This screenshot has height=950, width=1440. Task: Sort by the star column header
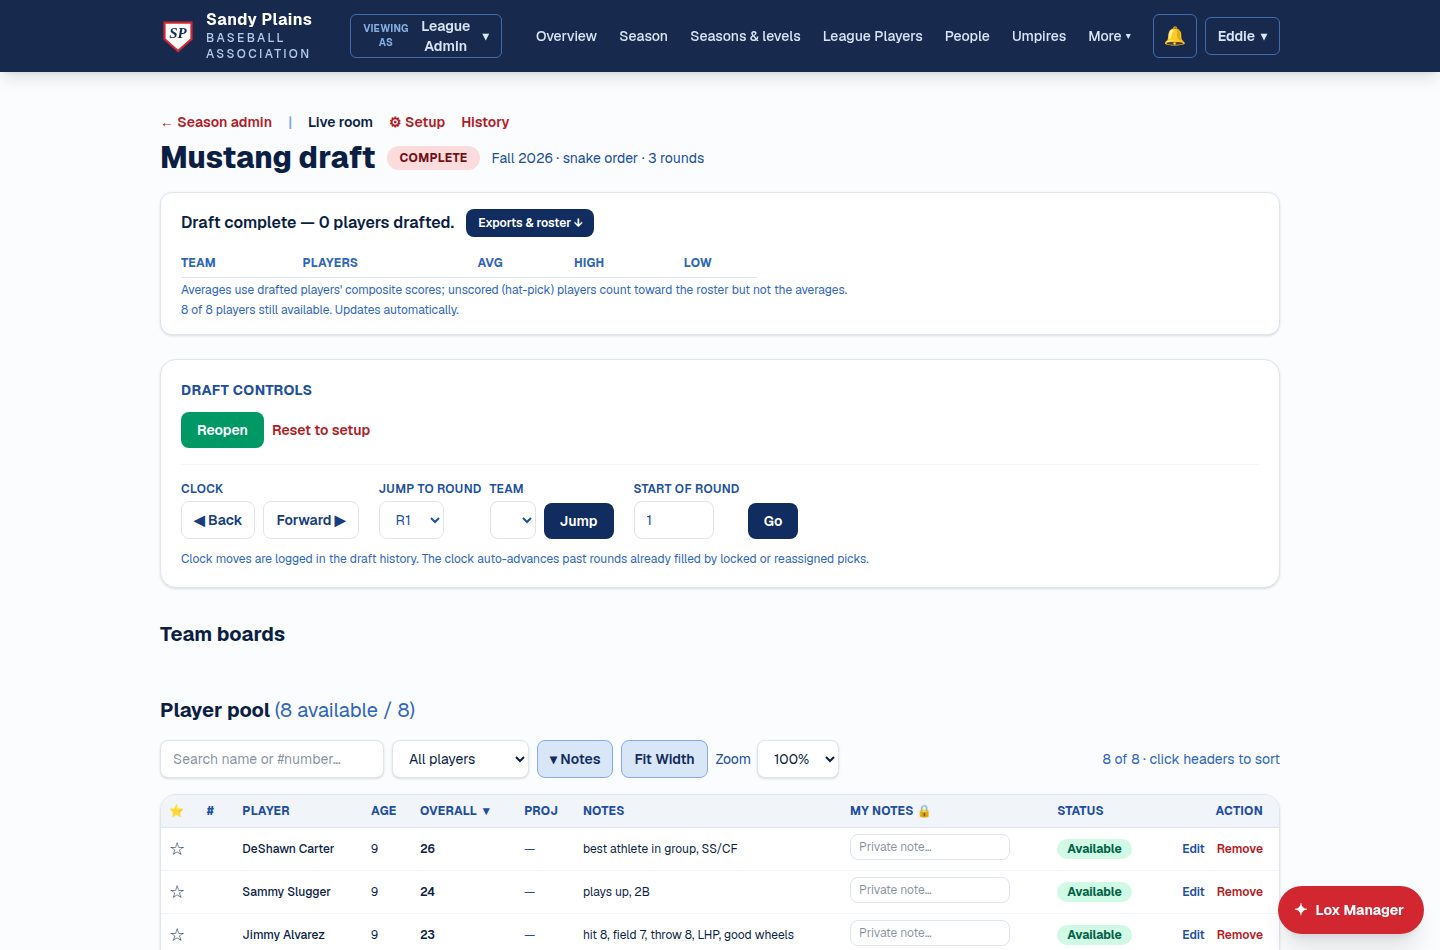[x=177, y=811]
